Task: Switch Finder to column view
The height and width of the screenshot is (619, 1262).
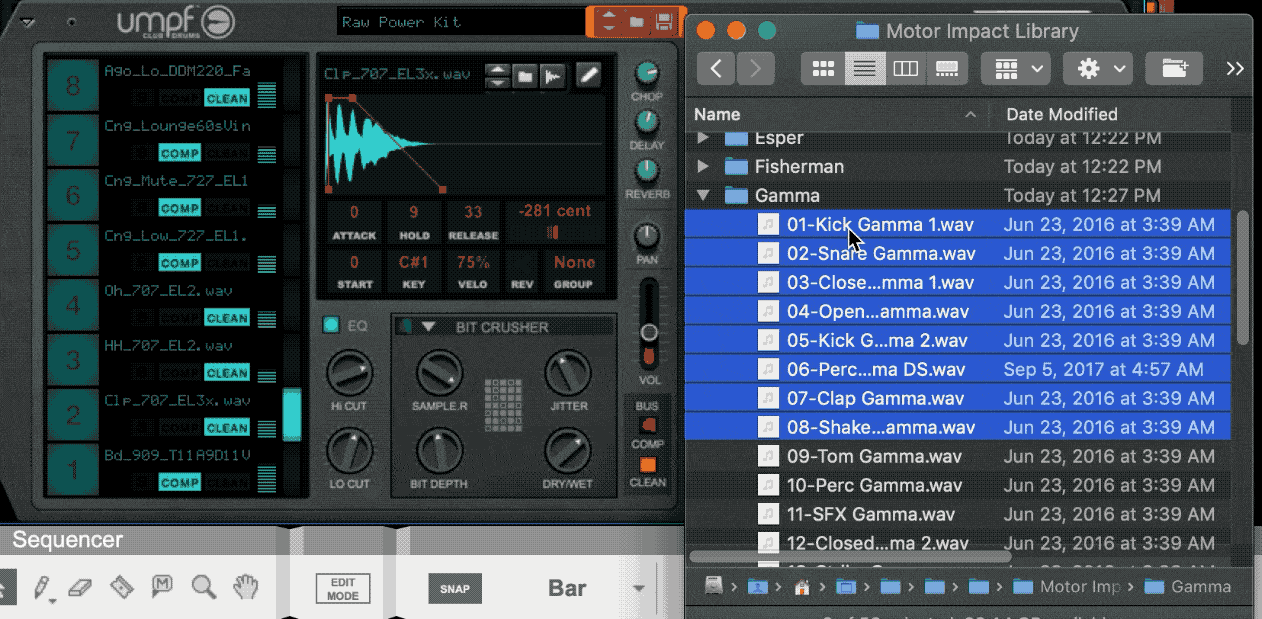Action: [x=906, y=68]
